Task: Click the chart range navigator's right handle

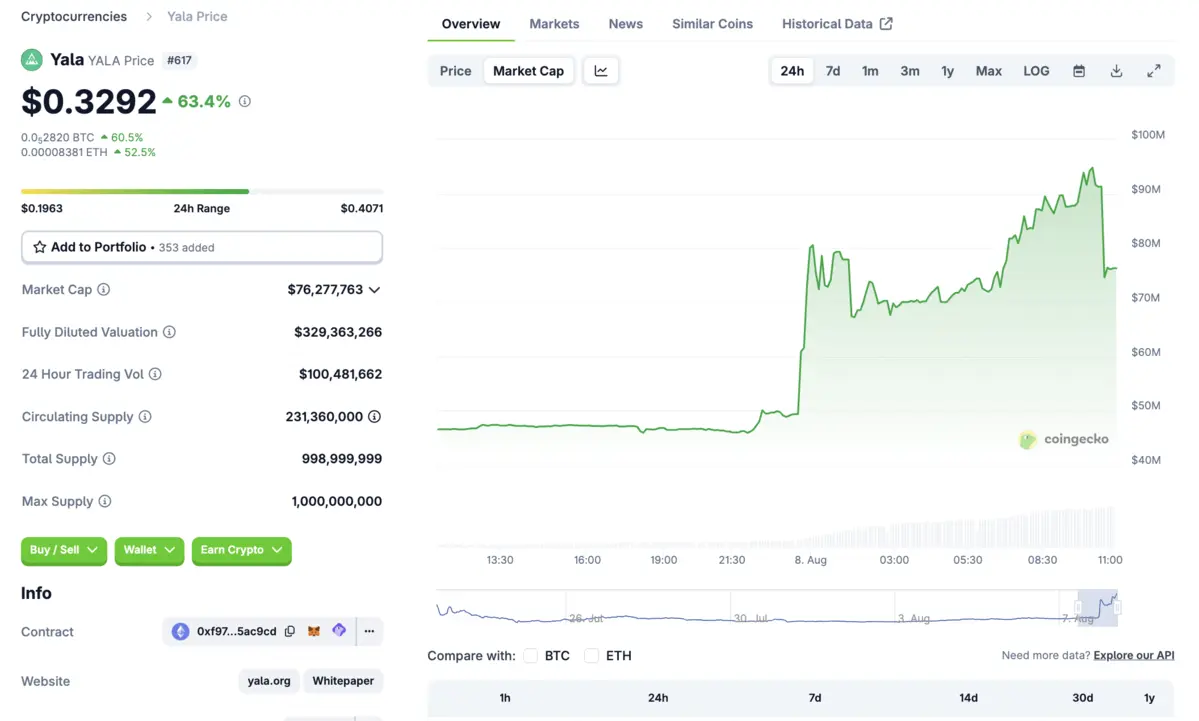Action: [x=1117, y=607]
